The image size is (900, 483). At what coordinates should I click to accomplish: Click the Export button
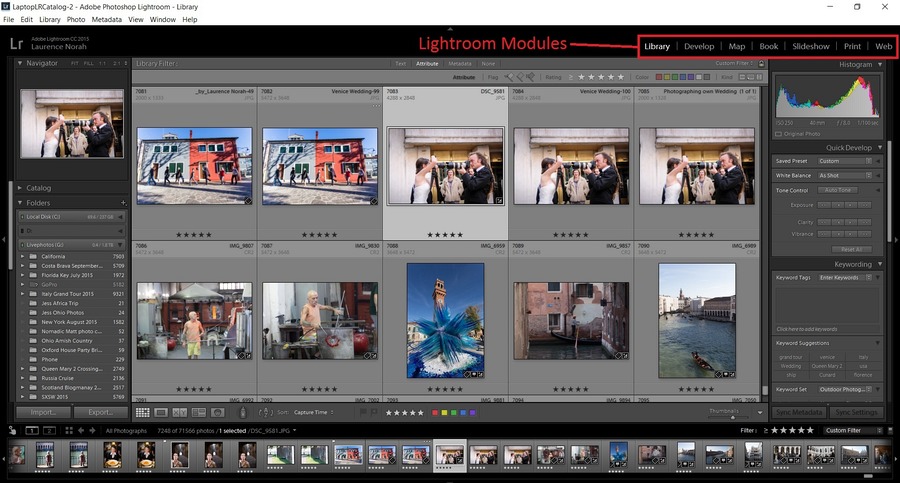(100, 412)
